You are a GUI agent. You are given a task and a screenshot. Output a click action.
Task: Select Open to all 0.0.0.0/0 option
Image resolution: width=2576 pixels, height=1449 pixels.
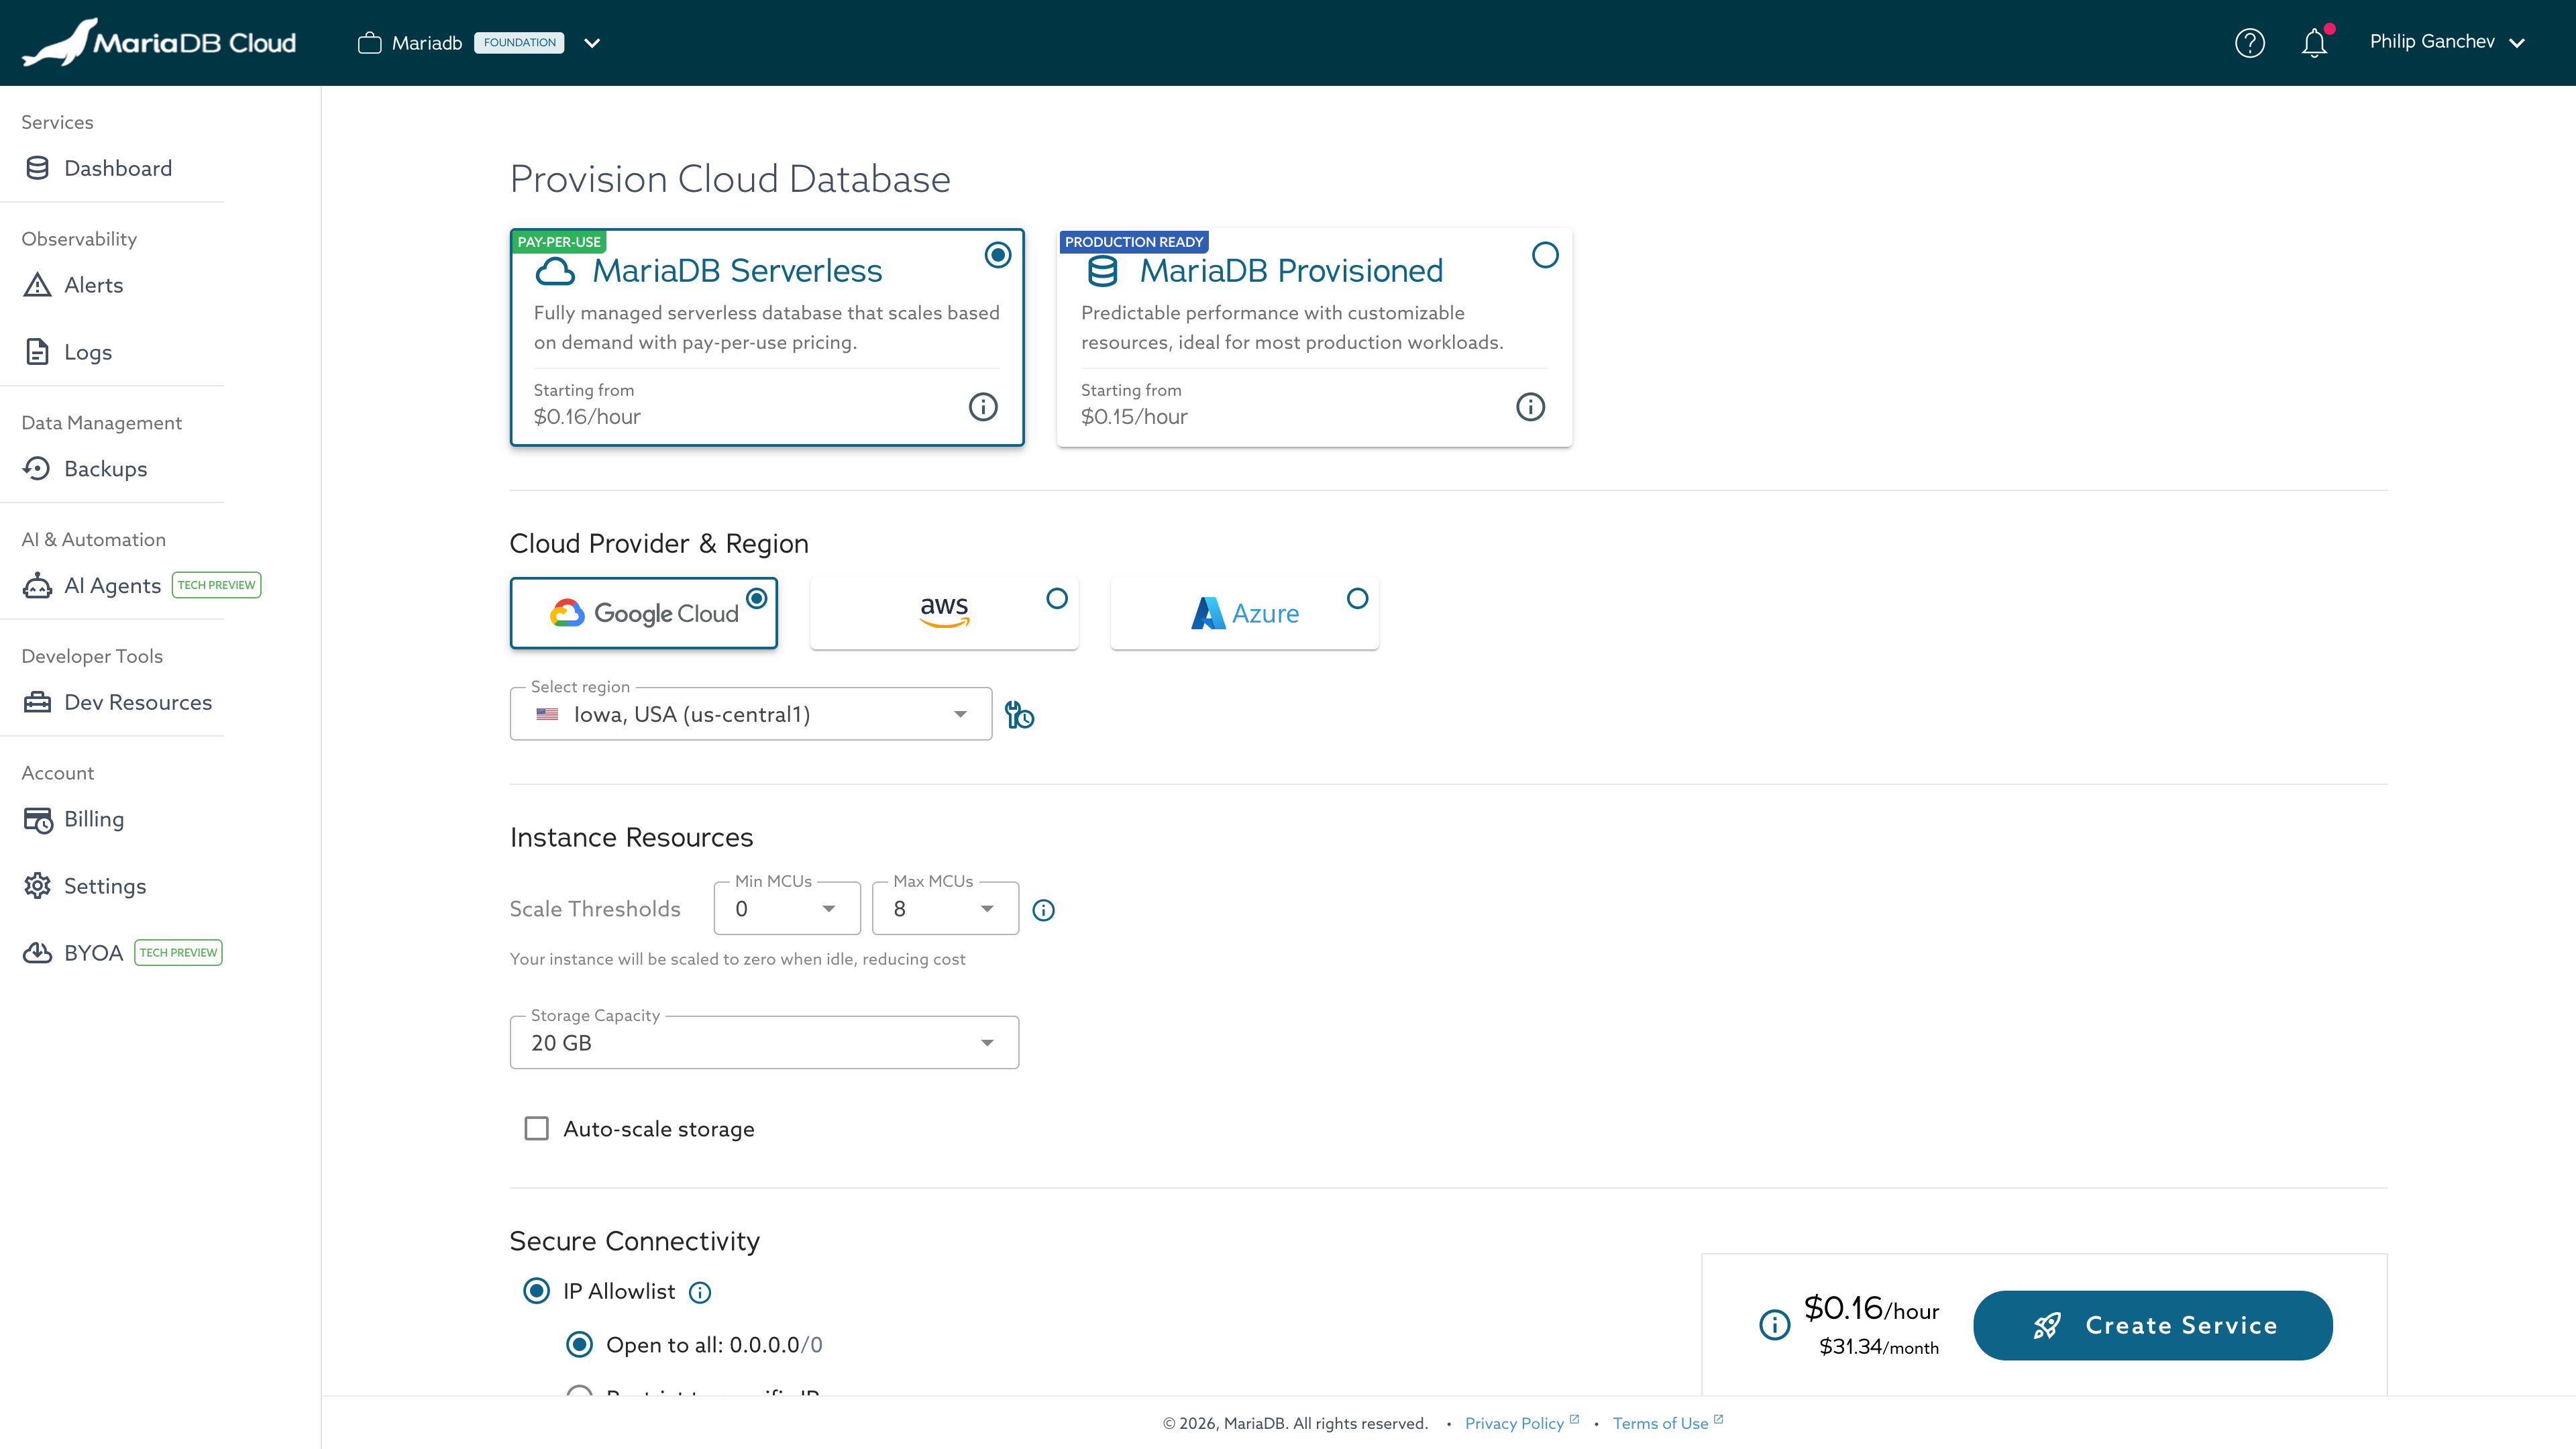coord(580,1345)
